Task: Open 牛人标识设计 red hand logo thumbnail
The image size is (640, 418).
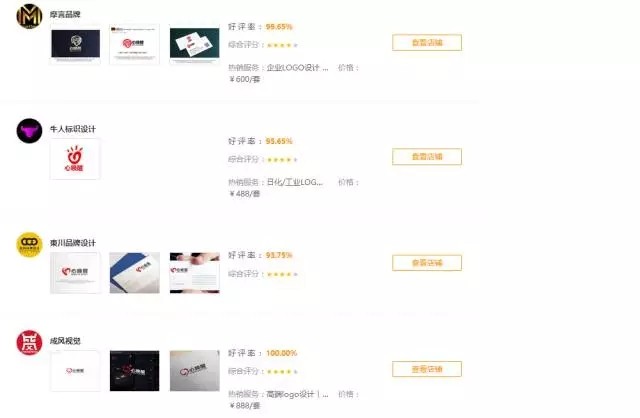Action: 75,159
